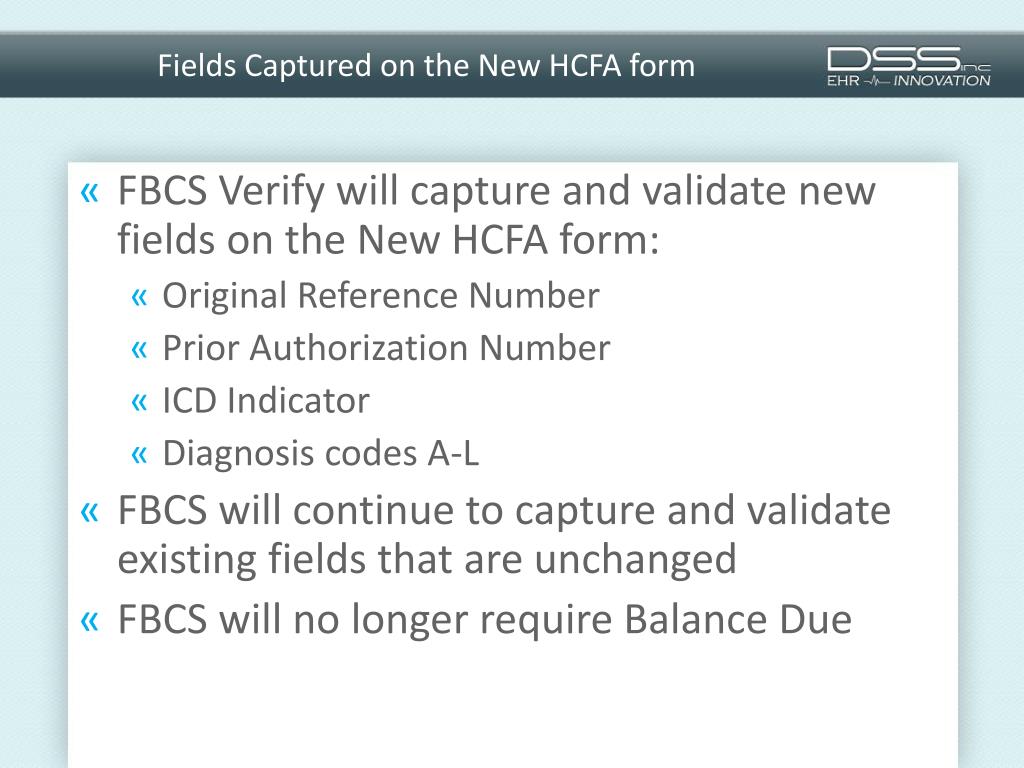
Task: Click the bullet before FBCS will continue
Action: (89, 512)
